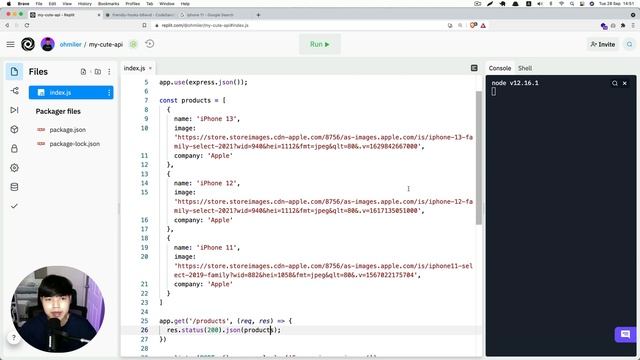Click the Run button
This screenshot has height=360, width=640.
(320, 44)
